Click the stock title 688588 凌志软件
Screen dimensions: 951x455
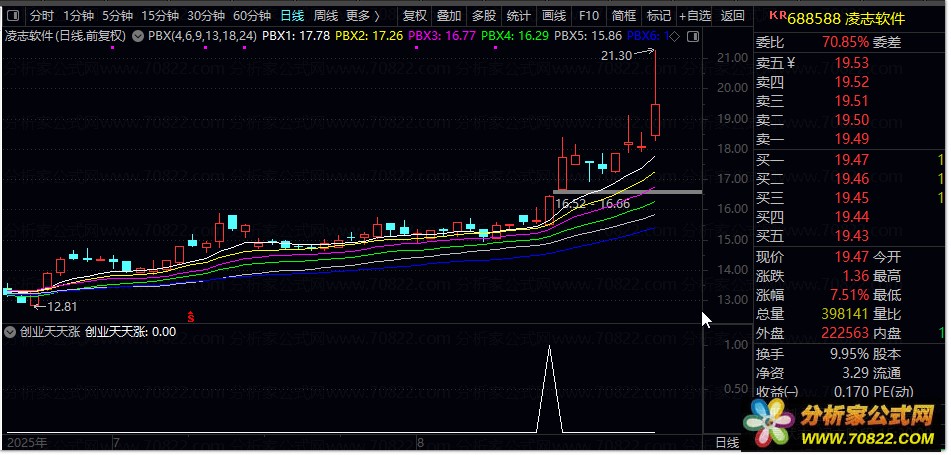click(x=847, y=19)
